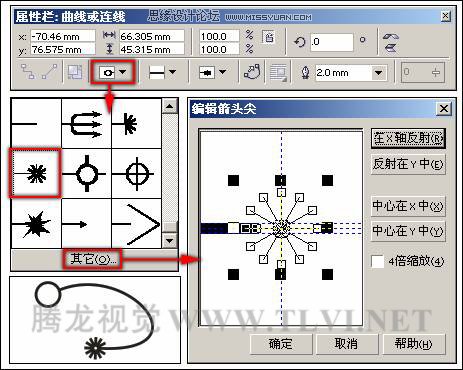Select the plain line no-arrowhead option
This screenshot has height=370, width=463.
pos(36,124)
